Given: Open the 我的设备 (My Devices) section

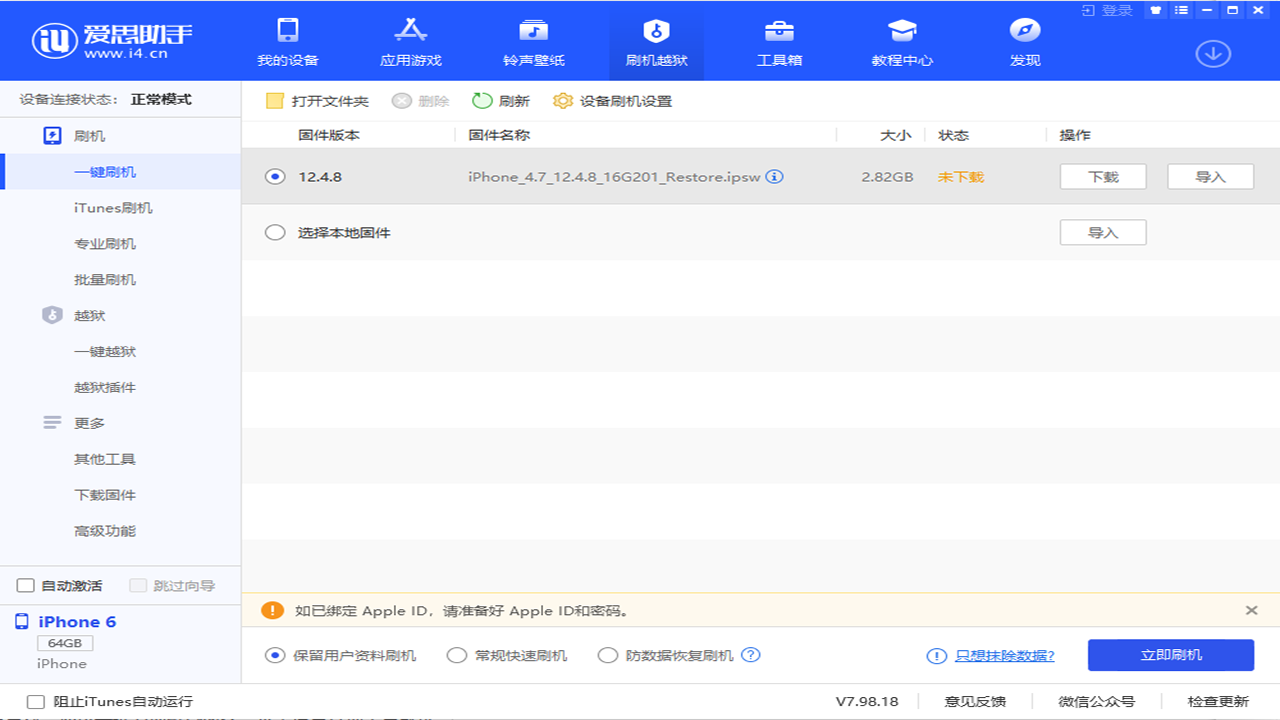Looking at the screenshot, I should (x=288, y=42).
